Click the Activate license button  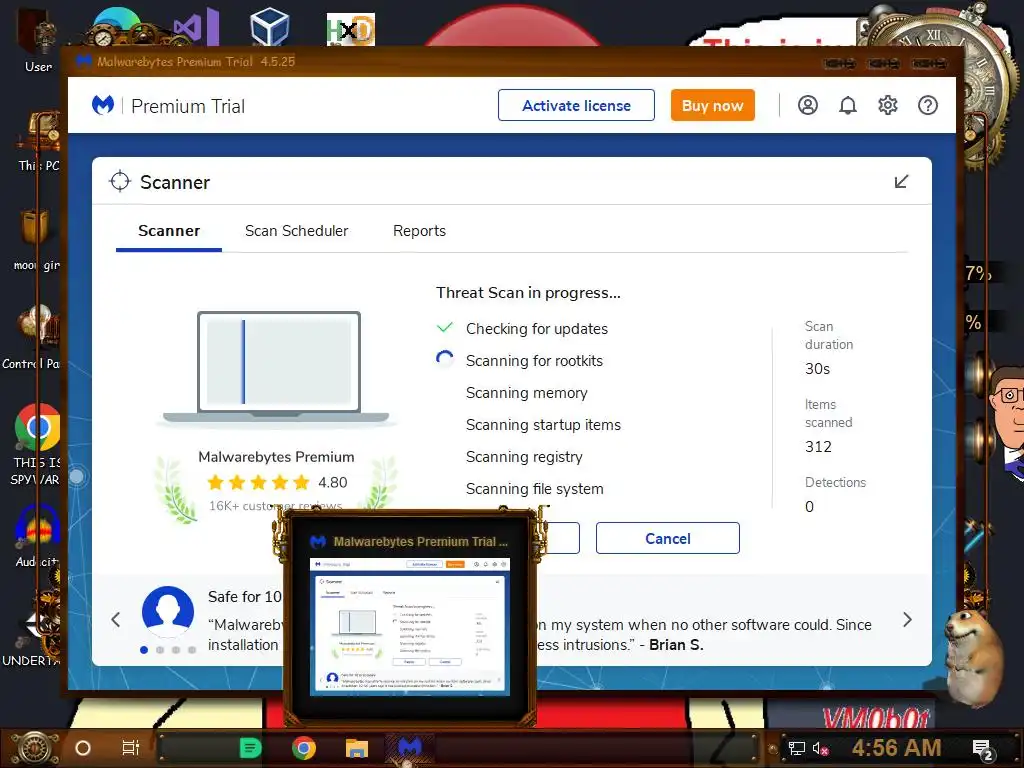coord(576,105)
